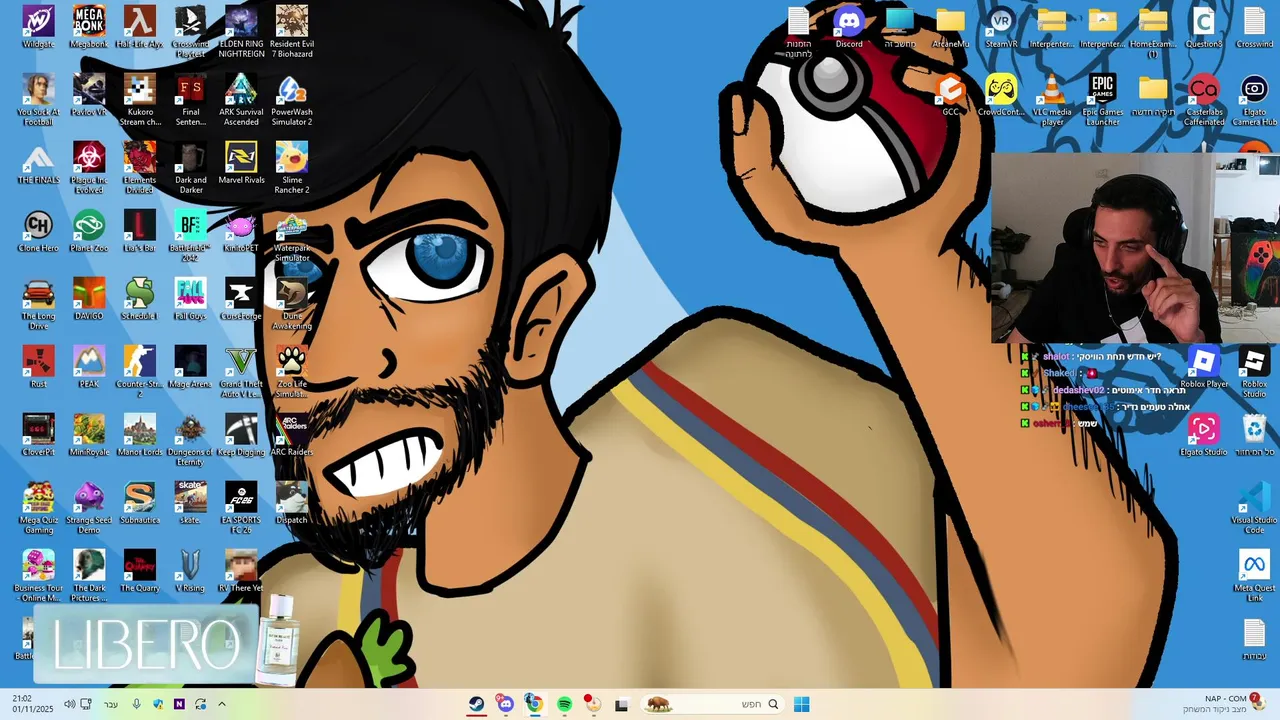Select the Planet Zoo shortcut

[89, 231]
